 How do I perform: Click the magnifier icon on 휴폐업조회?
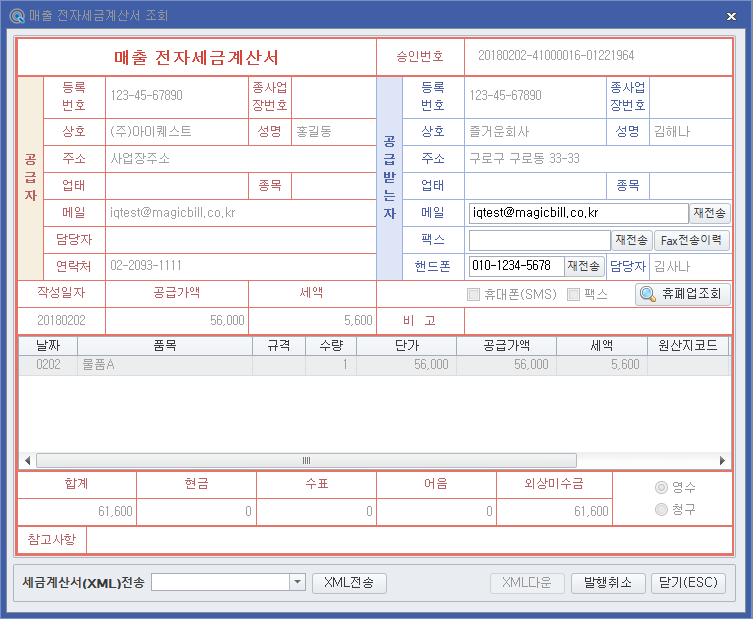click(x=648, y=294)
